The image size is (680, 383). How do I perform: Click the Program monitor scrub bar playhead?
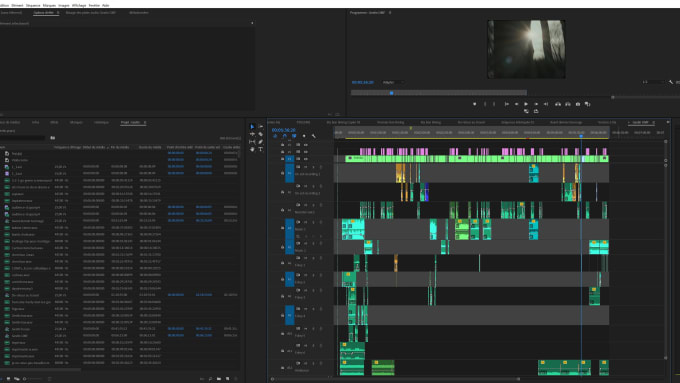coord(392,93)
